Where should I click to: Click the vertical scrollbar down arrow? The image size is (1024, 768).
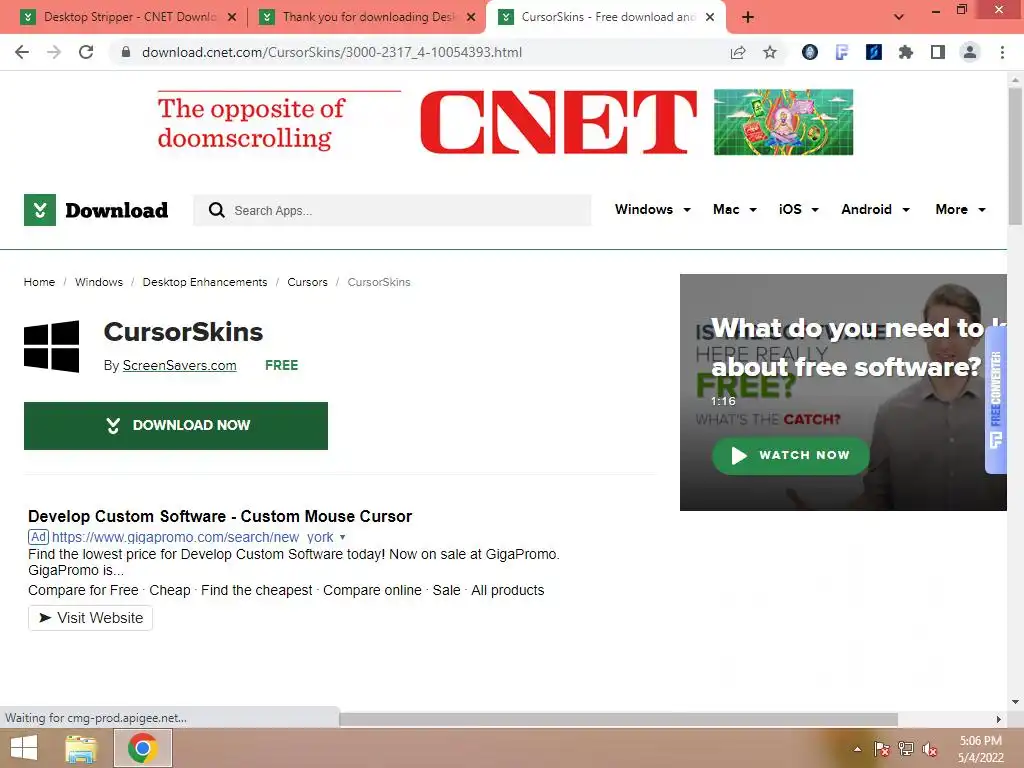coord(1015,703)
